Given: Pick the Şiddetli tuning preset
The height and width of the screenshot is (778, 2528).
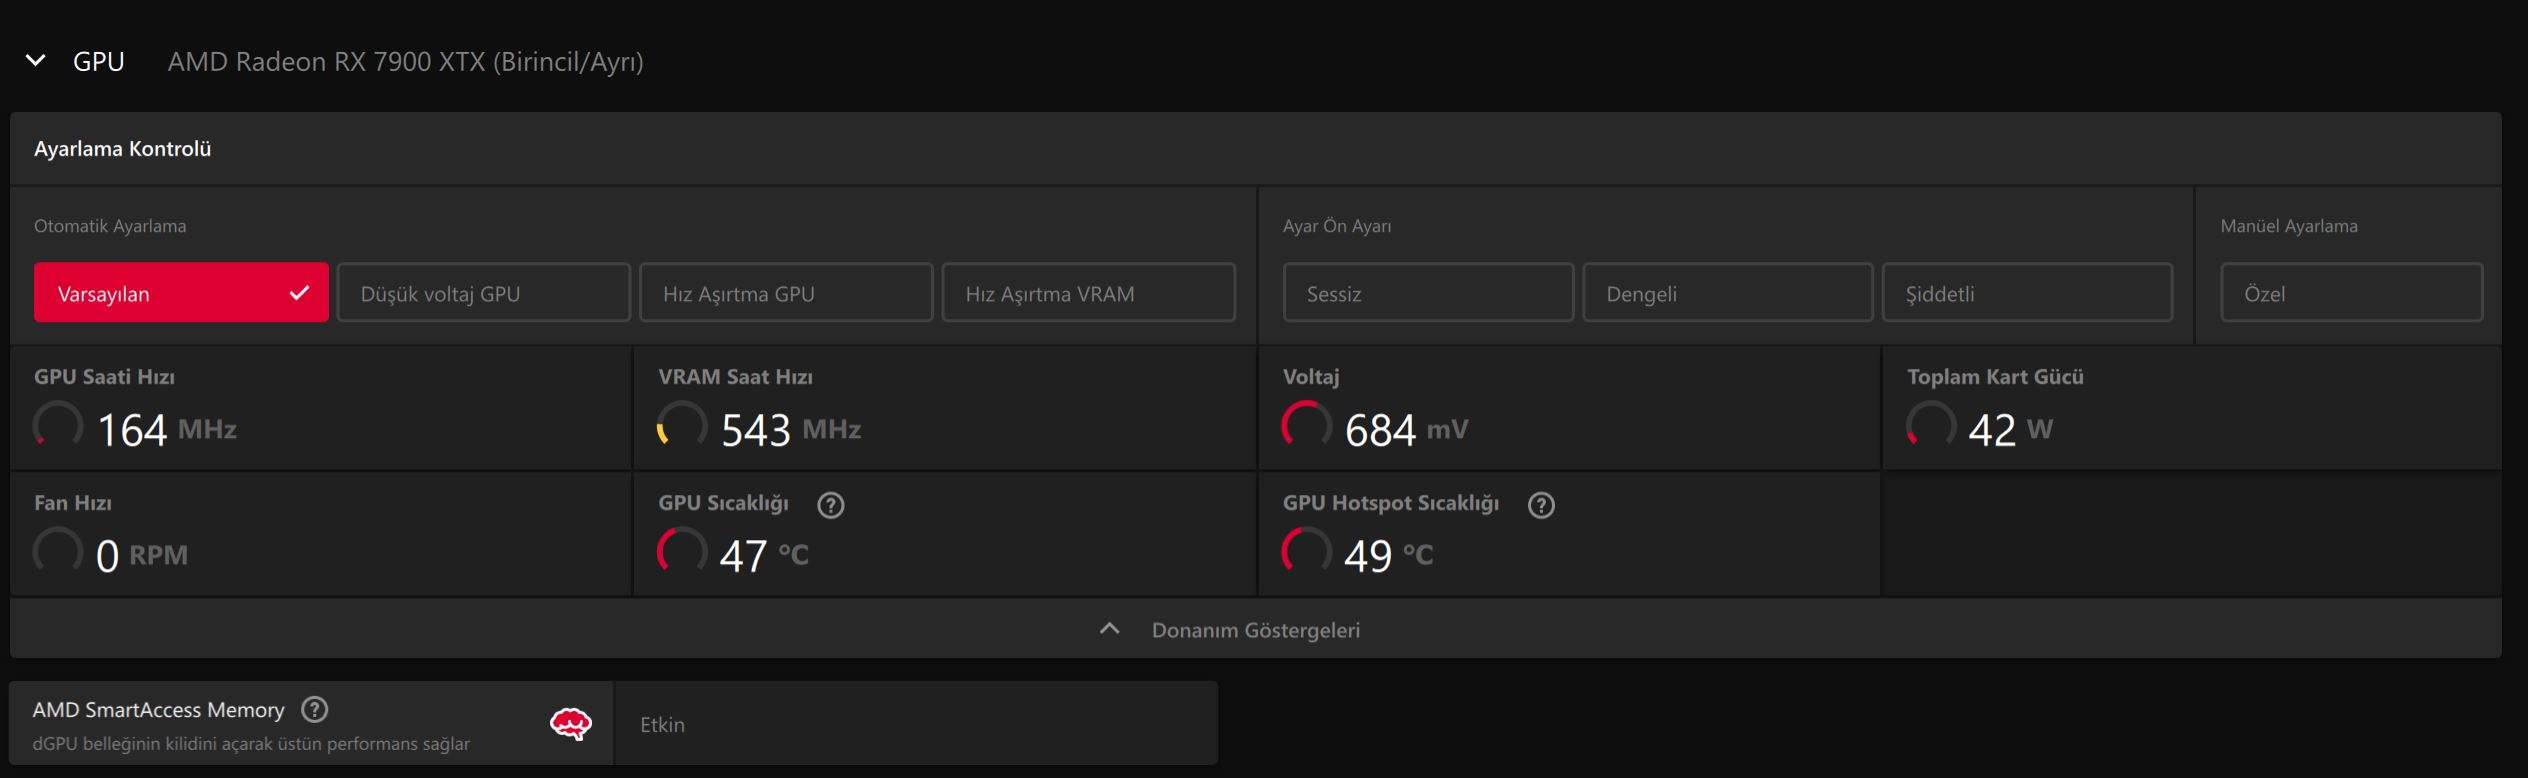Looking at the screenshot, I should click(2028, 293).
